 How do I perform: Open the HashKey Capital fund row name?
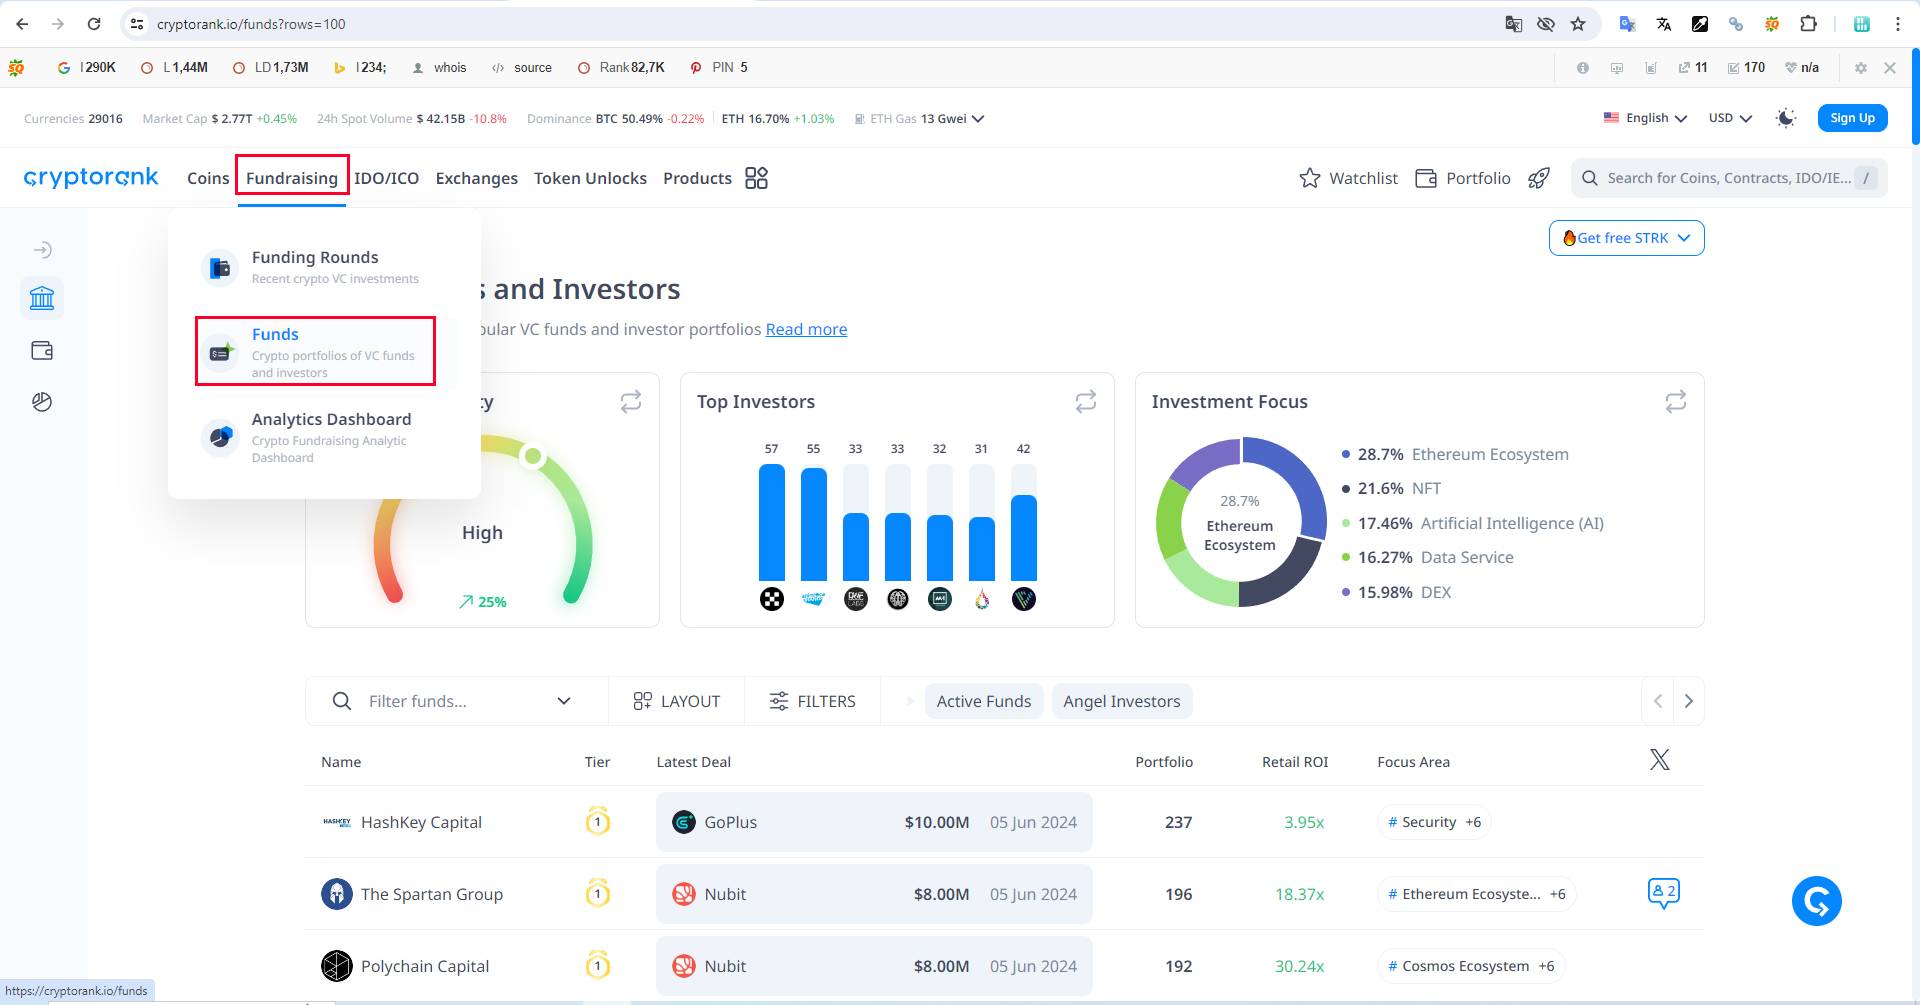tap(421, 822)
